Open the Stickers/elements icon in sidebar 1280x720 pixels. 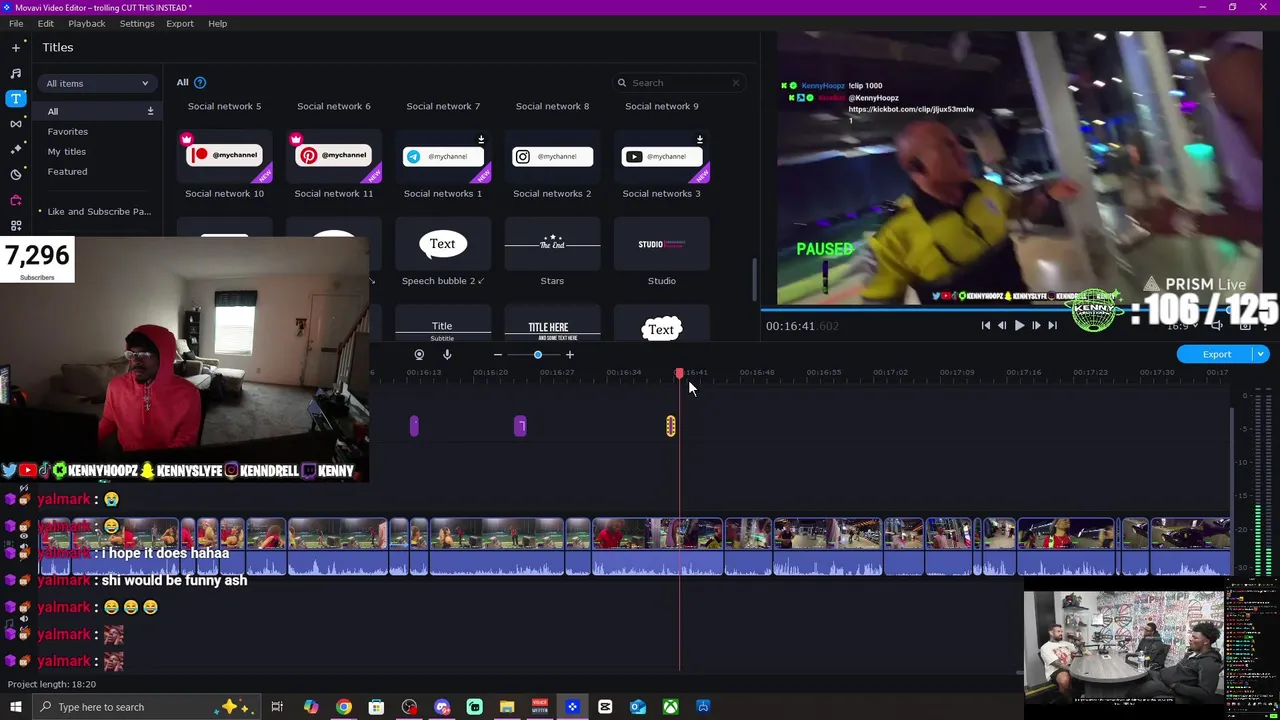point(16,174)
